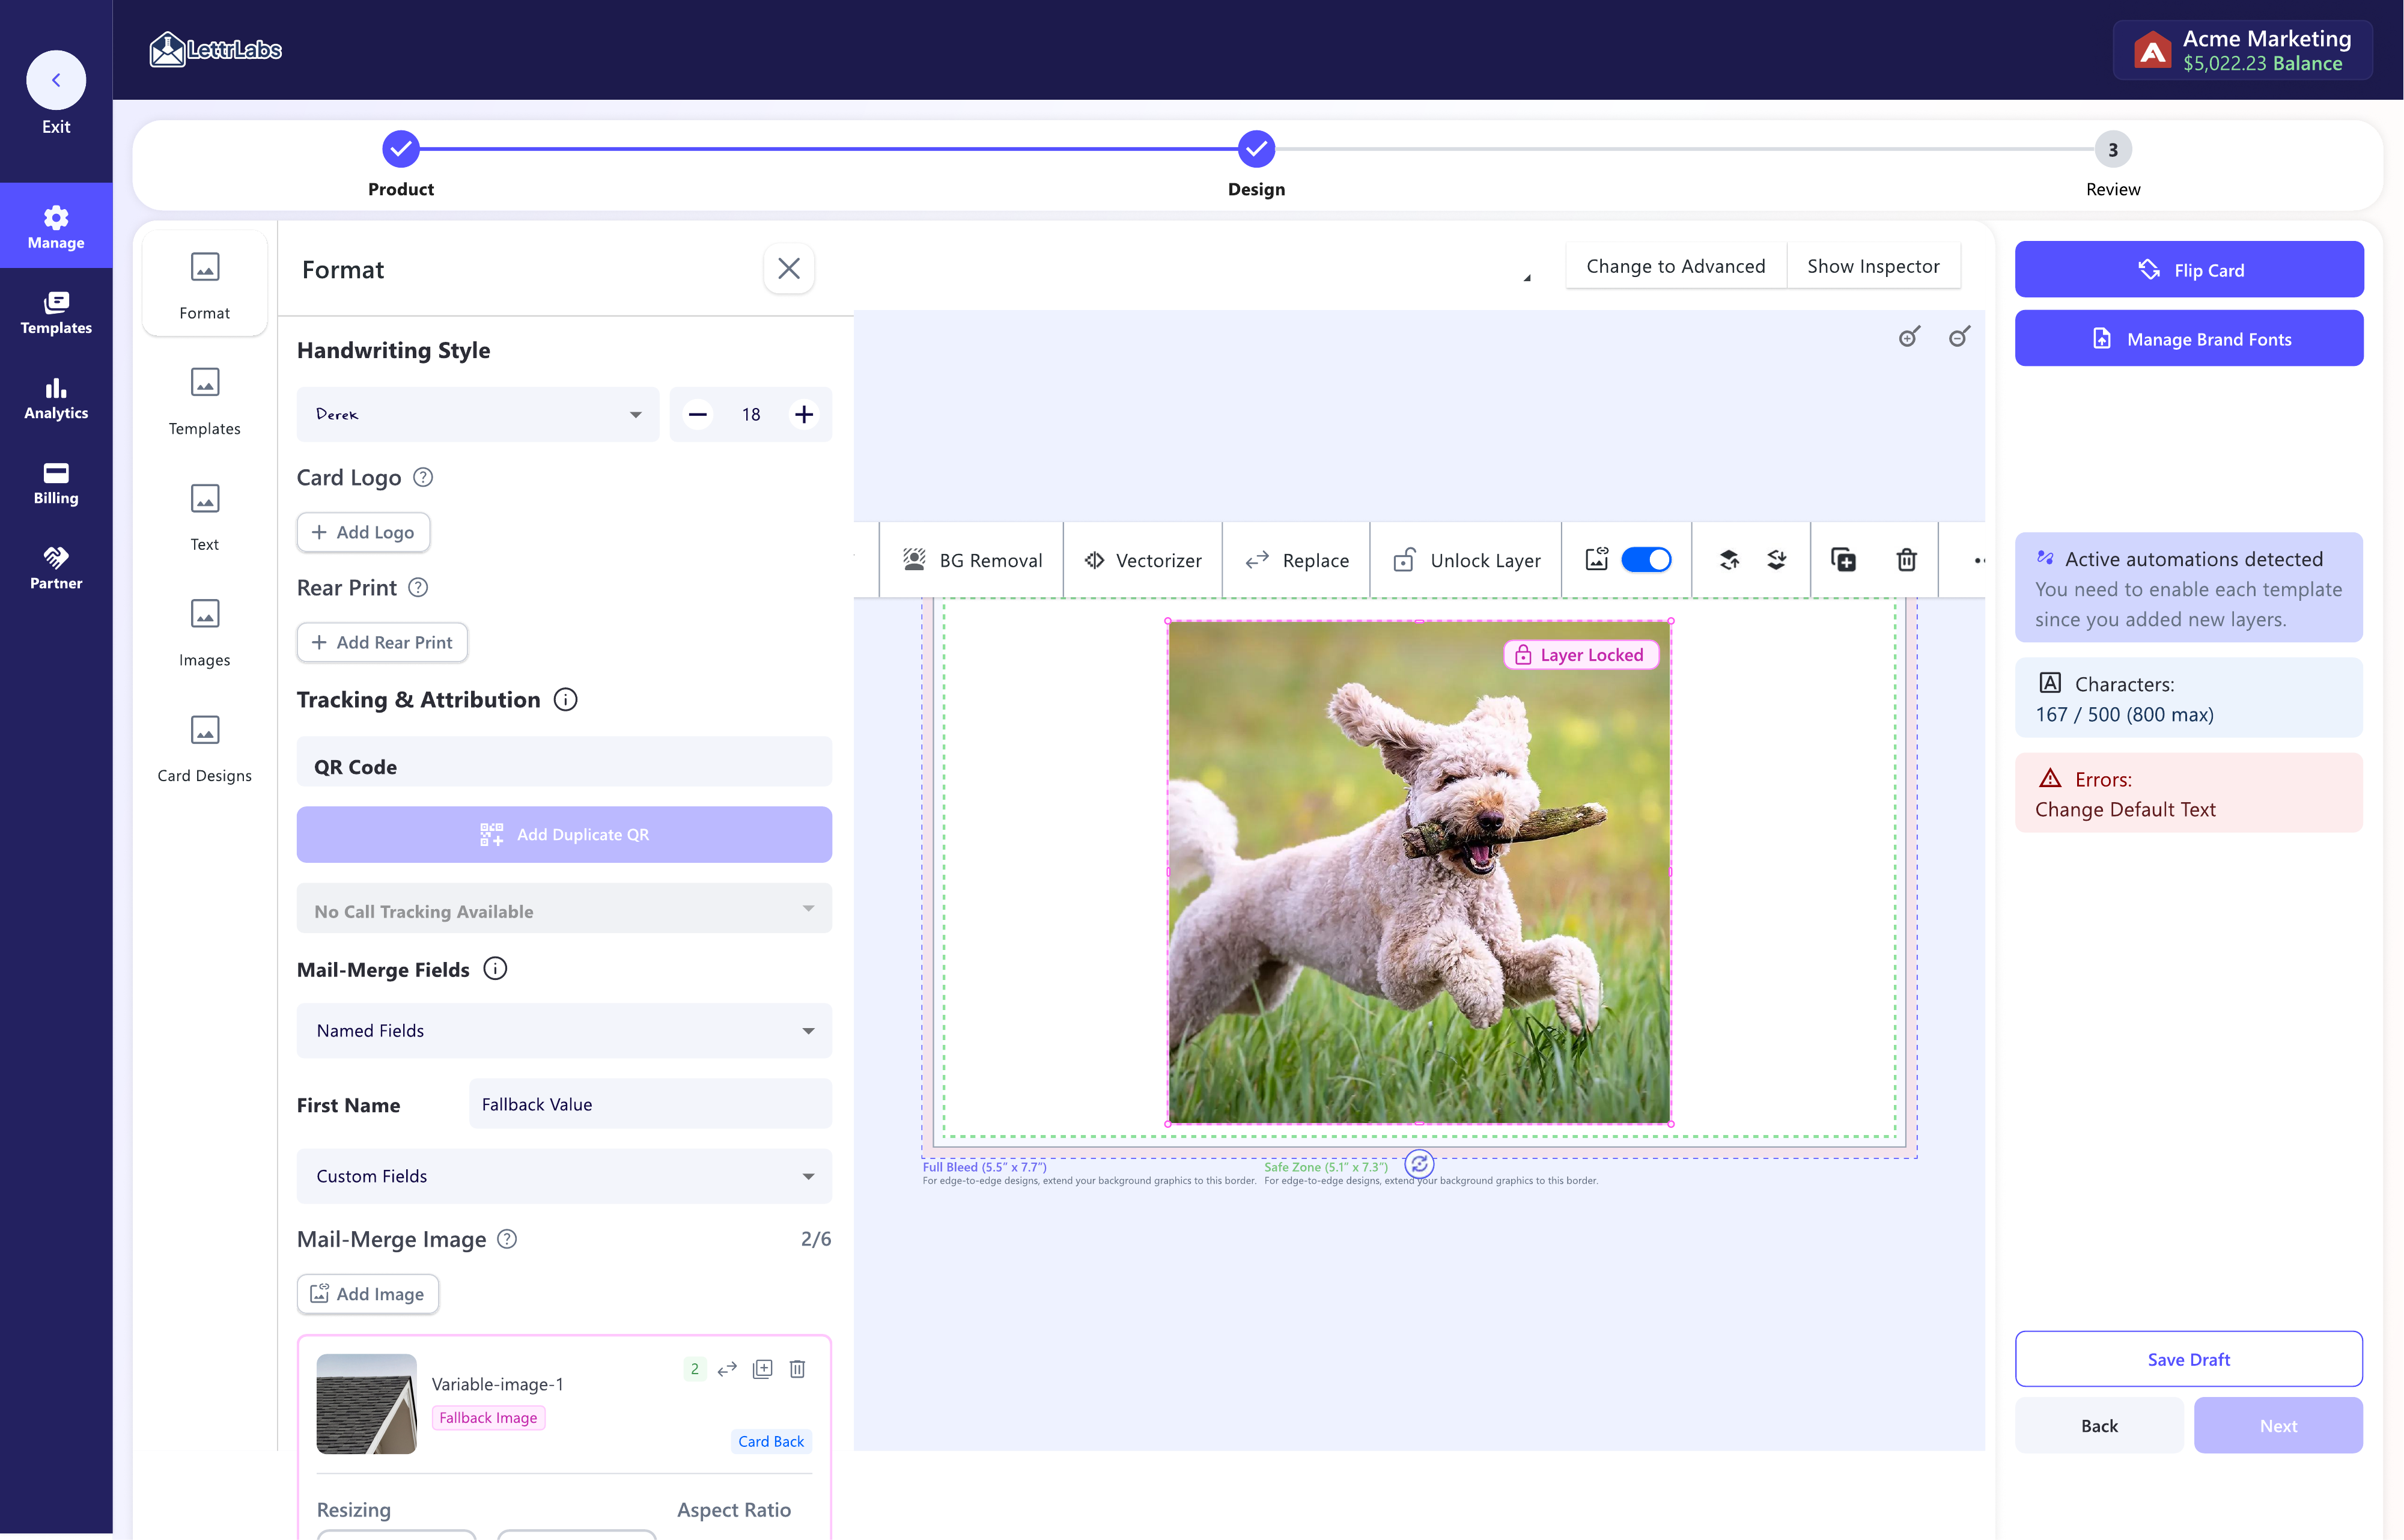Click the Back button
Viewport: 2404px width, 1540px height.
(2099, 1426)
